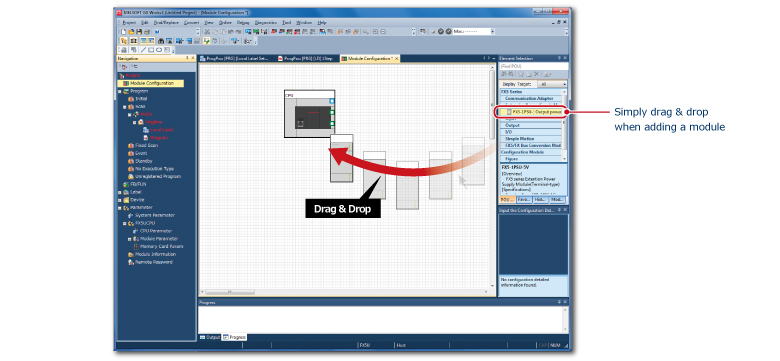This screenshot has width=780, height=361.
Task: Switch to Progress tab at bottom
Action: point(234,337)
